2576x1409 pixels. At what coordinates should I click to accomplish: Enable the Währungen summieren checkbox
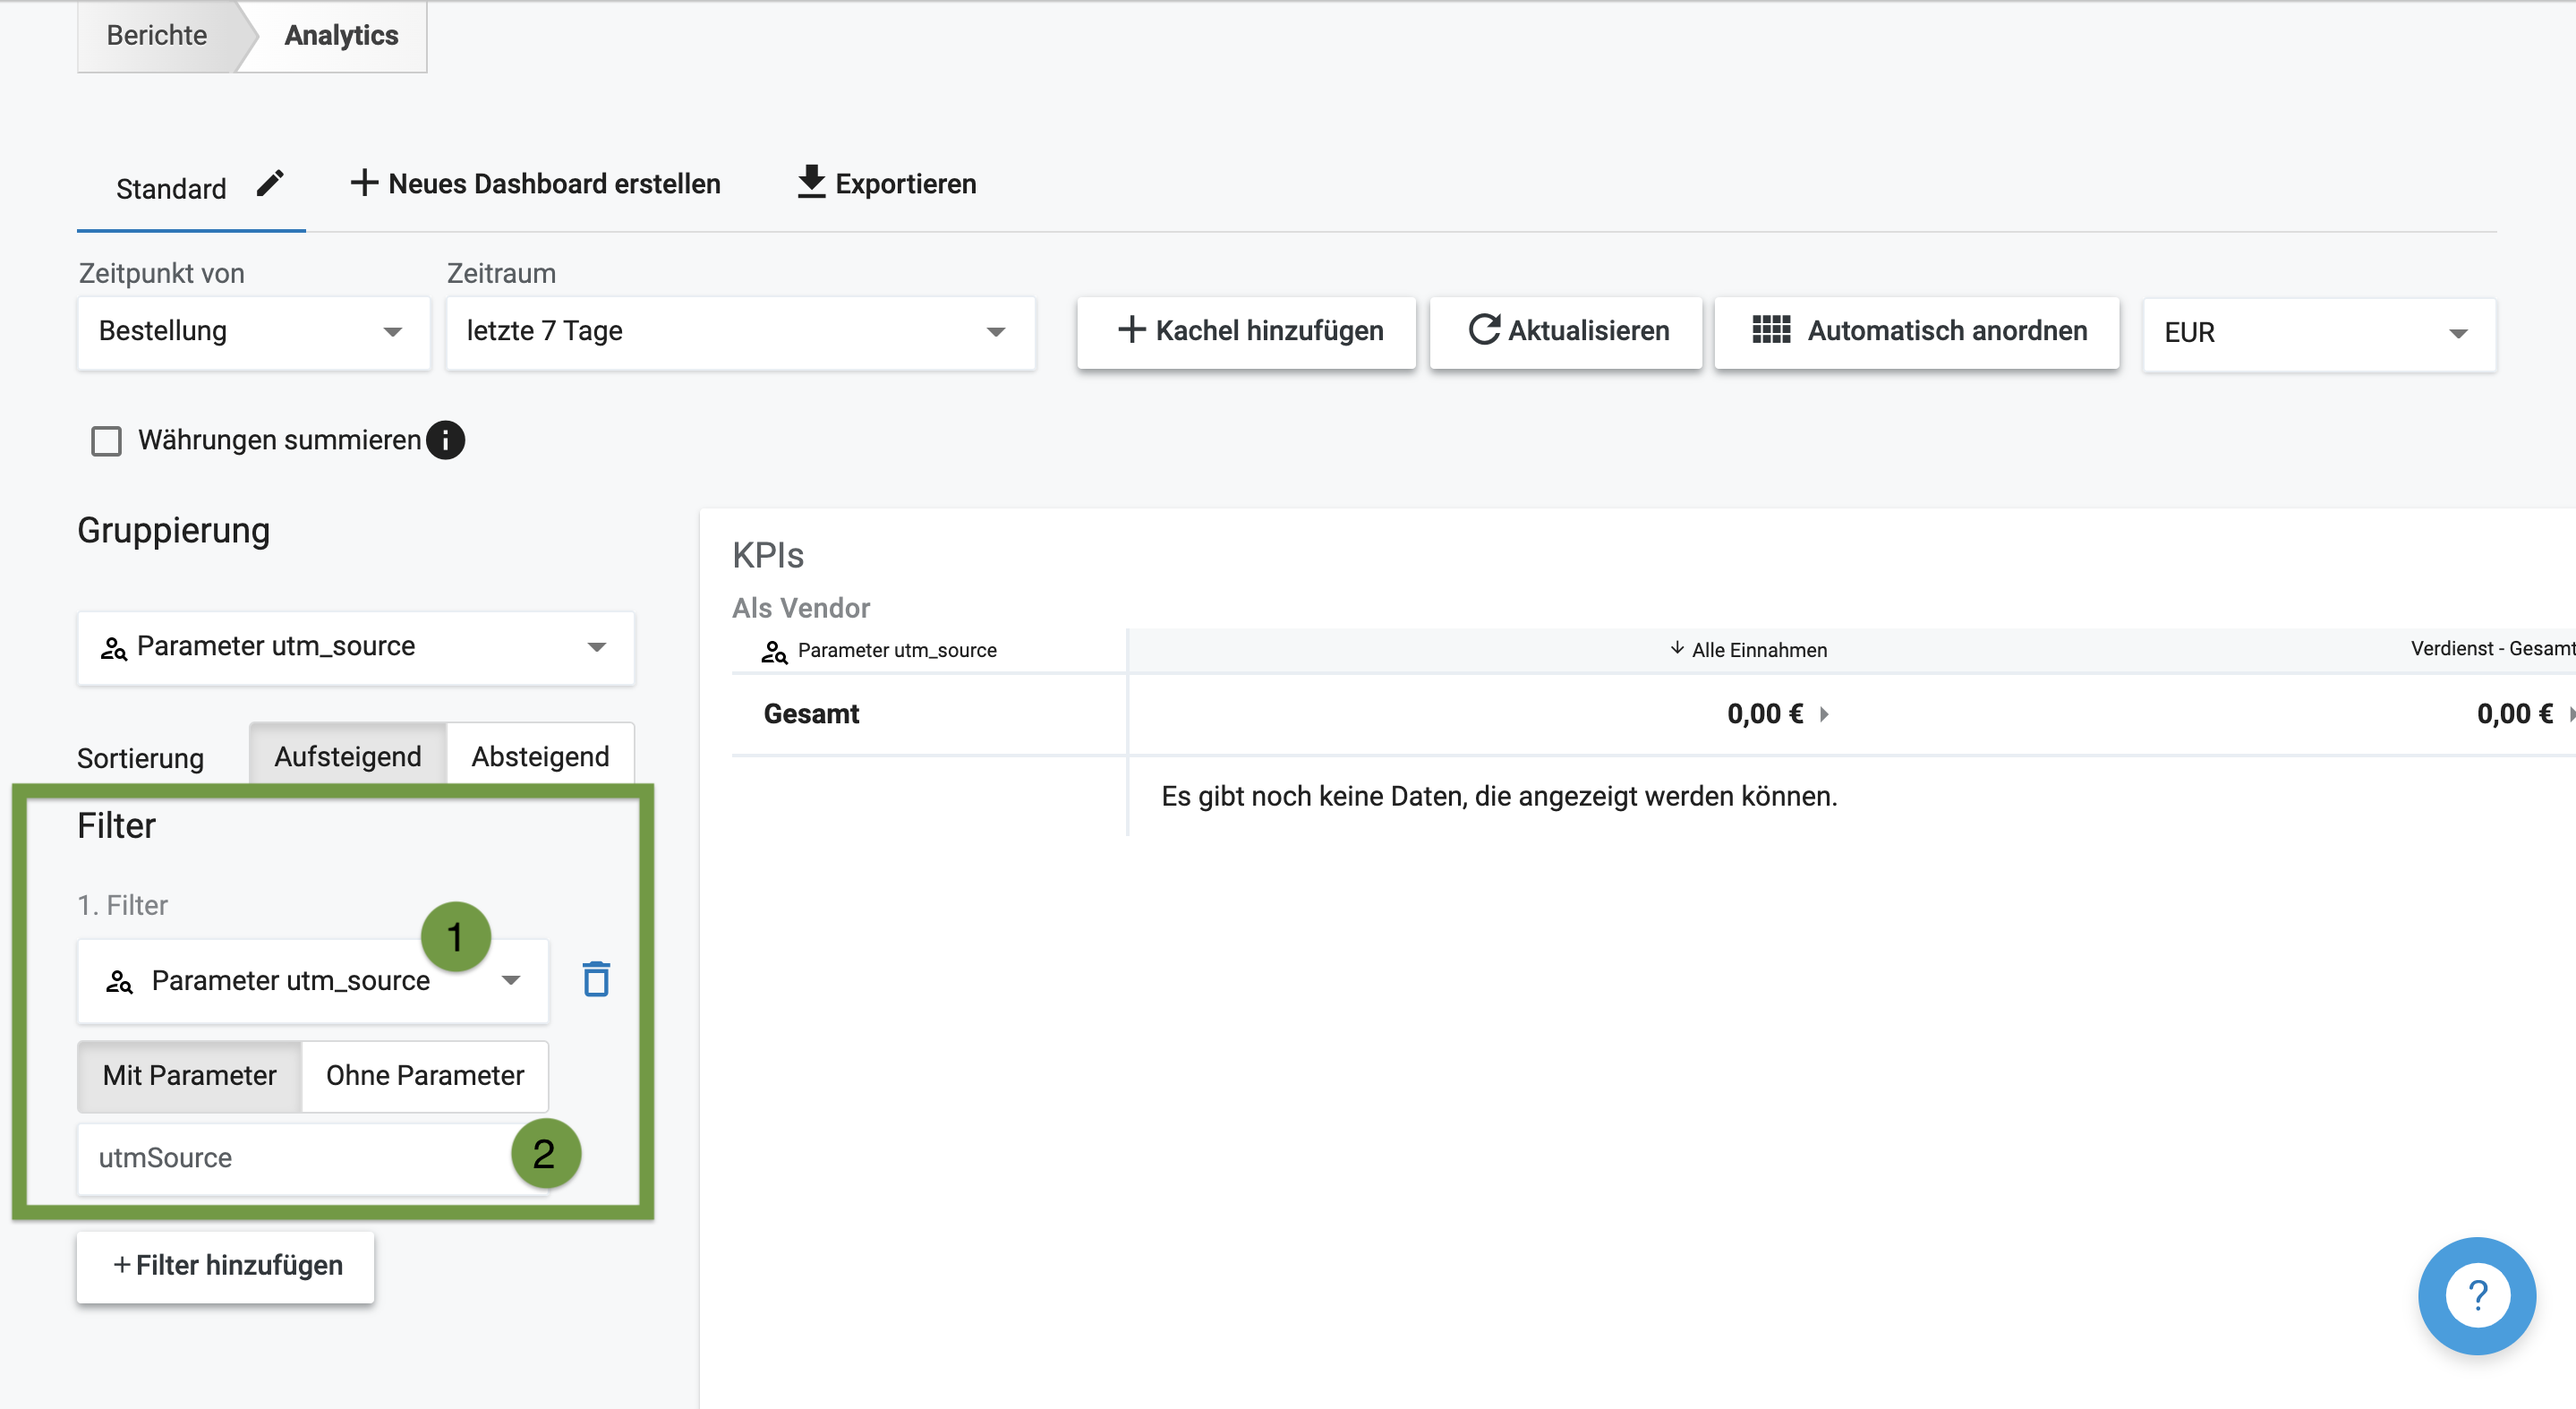click(106, 441)
